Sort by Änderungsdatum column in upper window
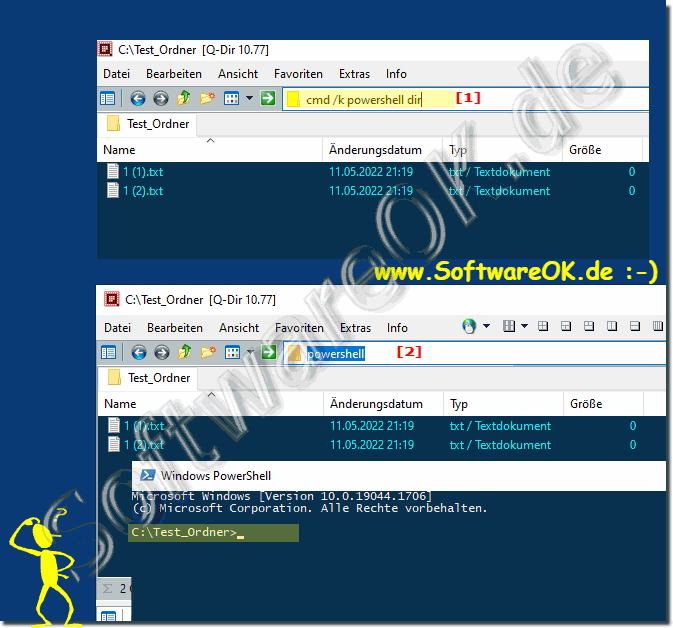This screenshot has height=628, width=673. coord(382,150)
